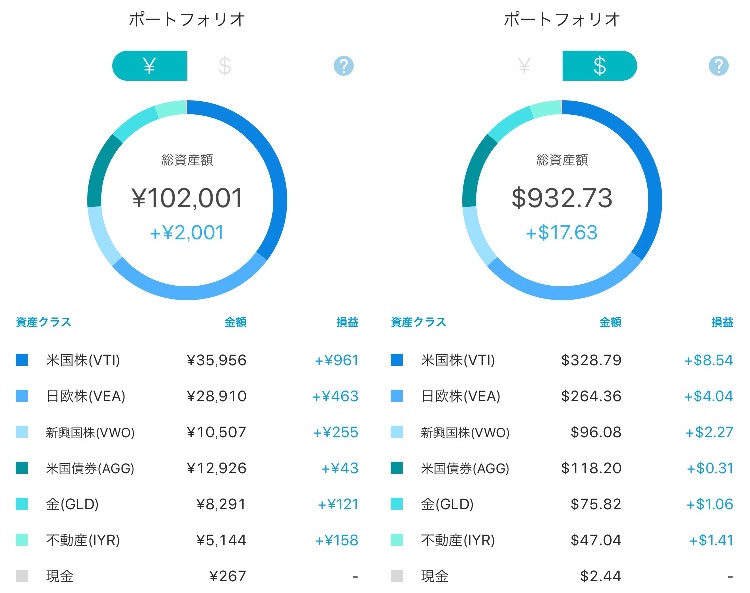
Task: Select the 不動産(IYR) row showing $47.04
Action: (562, 540)
